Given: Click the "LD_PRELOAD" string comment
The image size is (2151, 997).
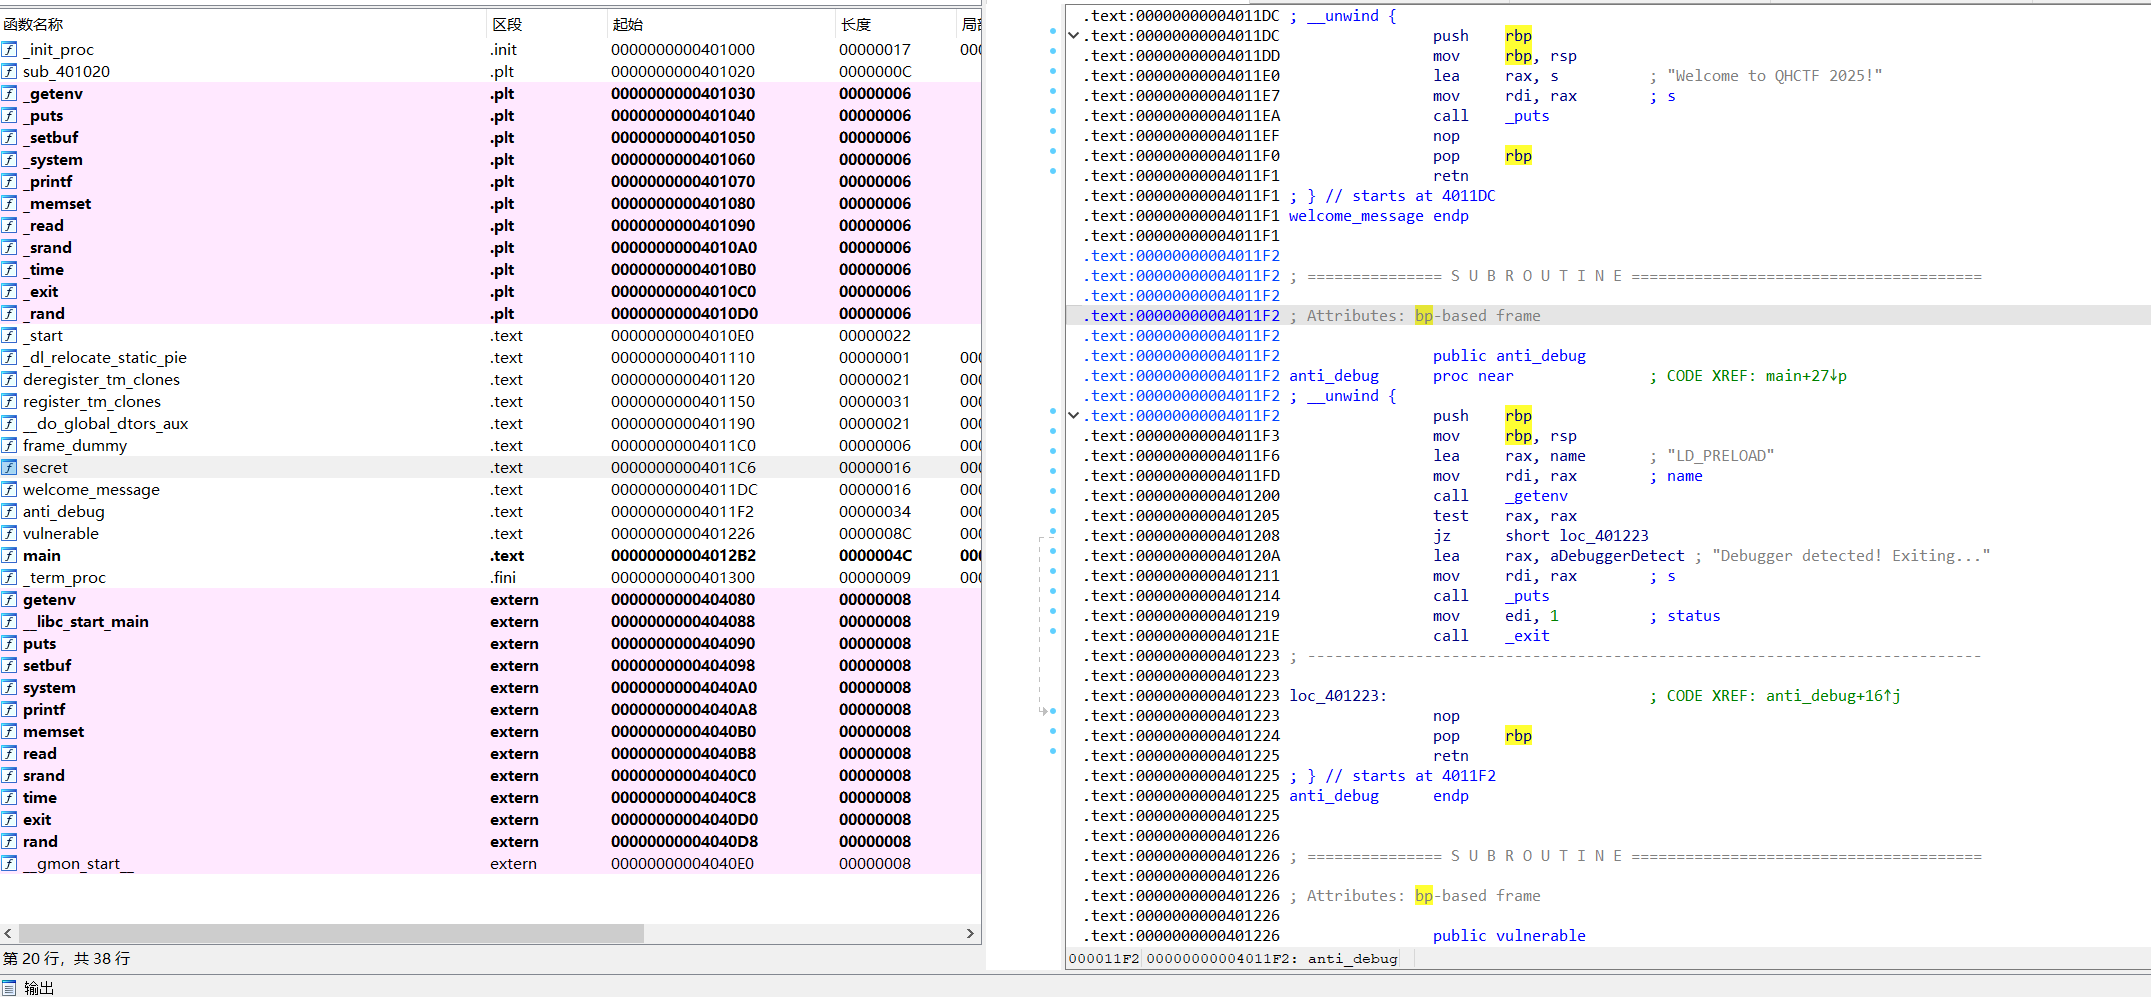Looking at the screenshot, I should 1720,455.
